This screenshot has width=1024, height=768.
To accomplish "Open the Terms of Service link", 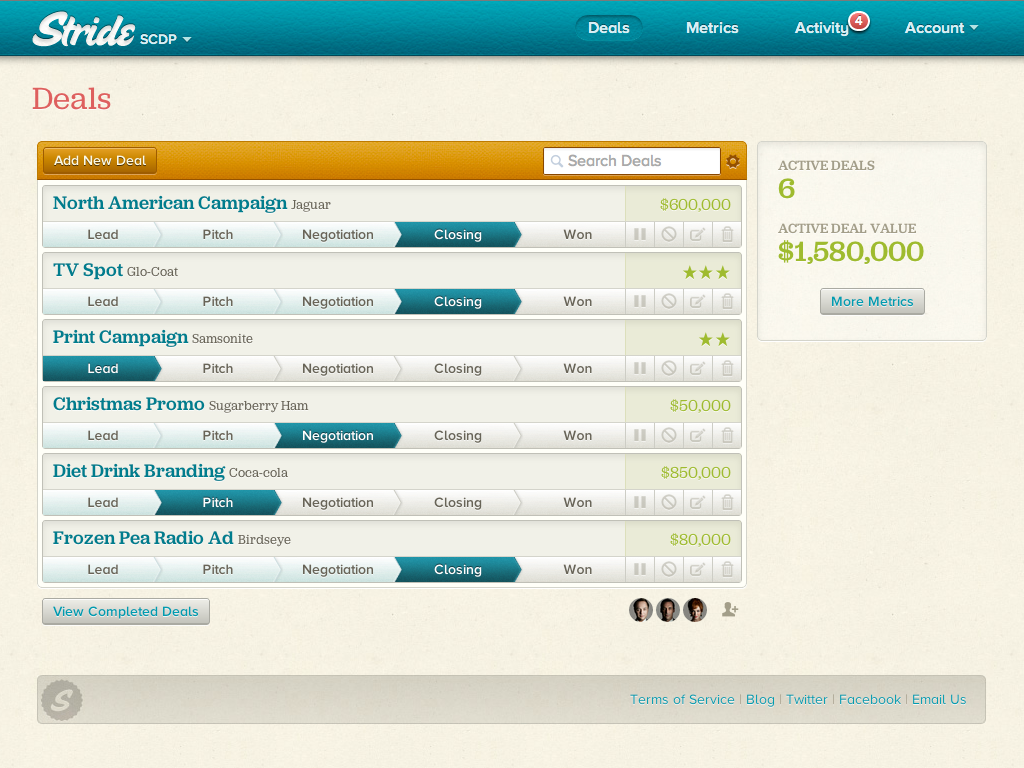I will [682, 699].
